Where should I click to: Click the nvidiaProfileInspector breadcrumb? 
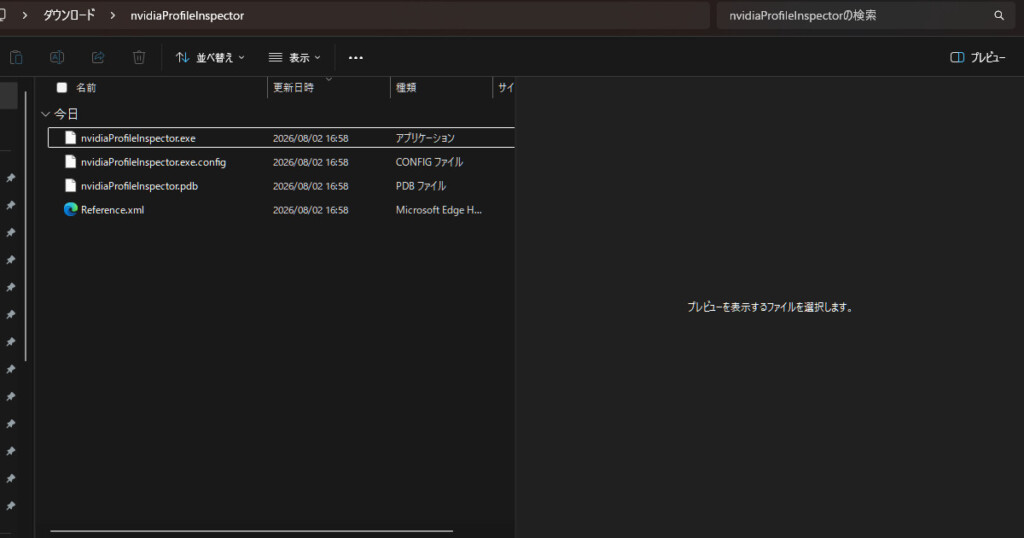[187, 16]
